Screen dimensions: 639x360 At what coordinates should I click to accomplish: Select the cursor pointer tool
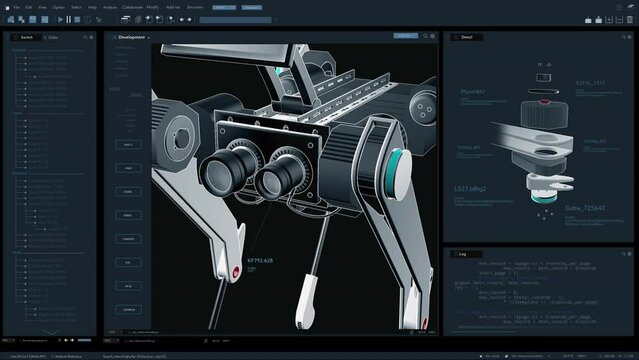tap(99, 20)
